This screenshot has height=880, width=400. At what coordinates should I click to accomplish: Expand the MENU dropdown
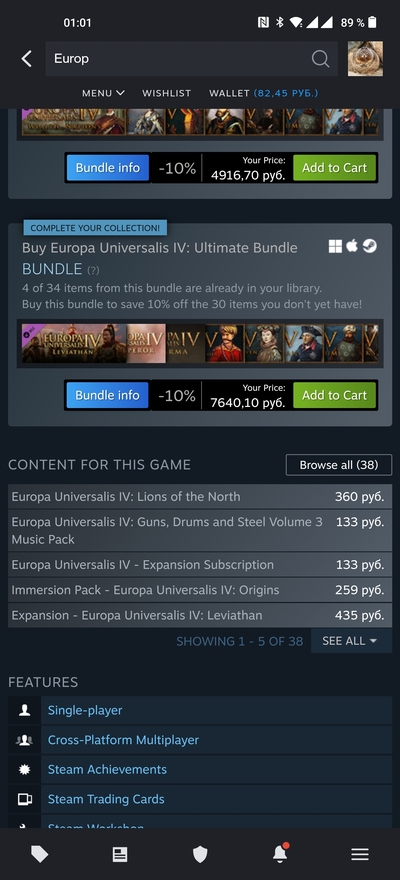(103, 93)
